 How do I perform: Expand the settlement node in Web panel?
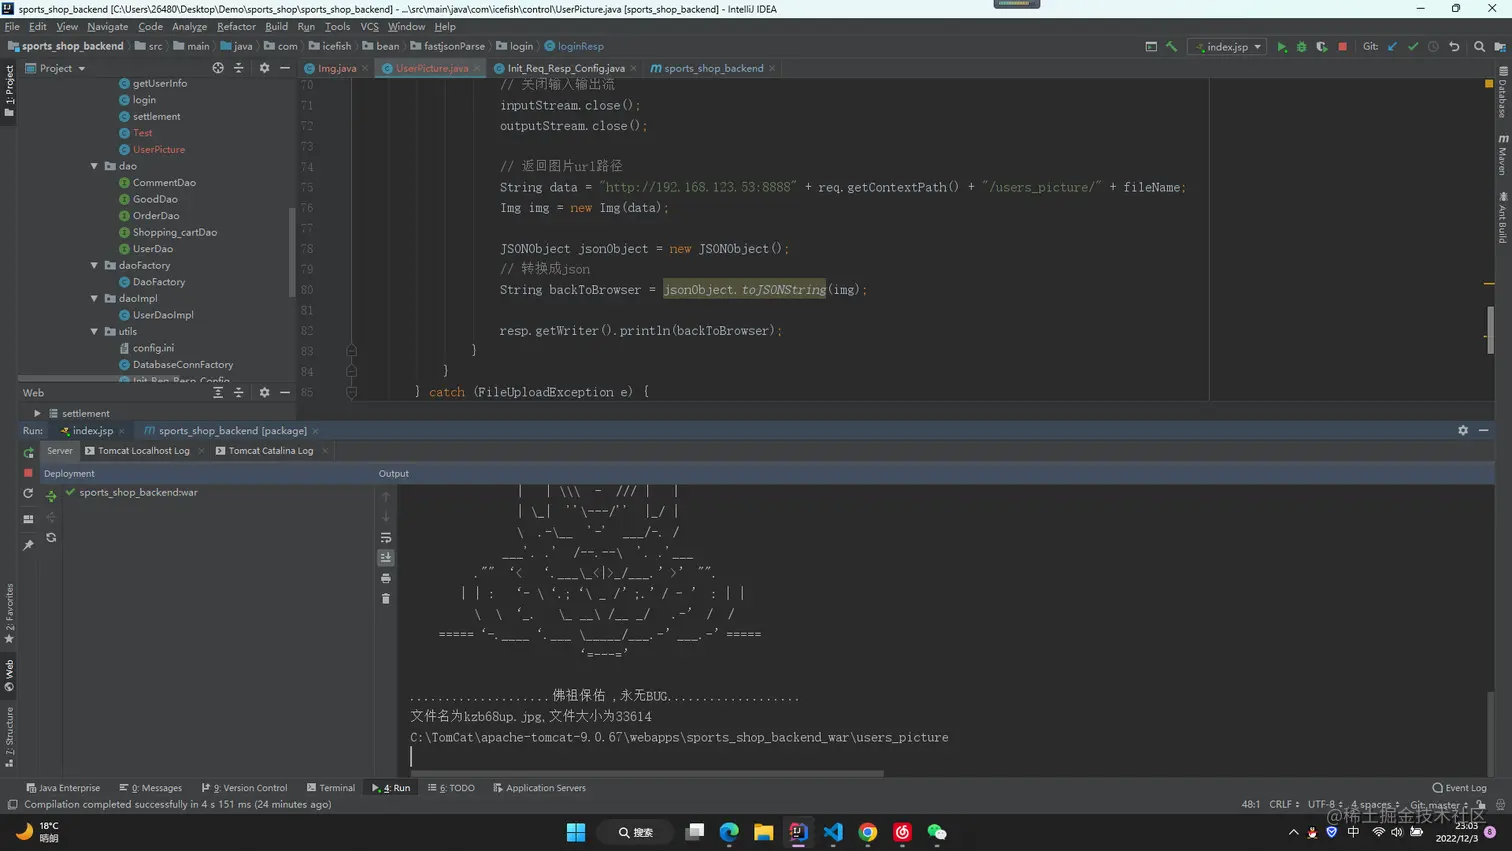(37, 413)
